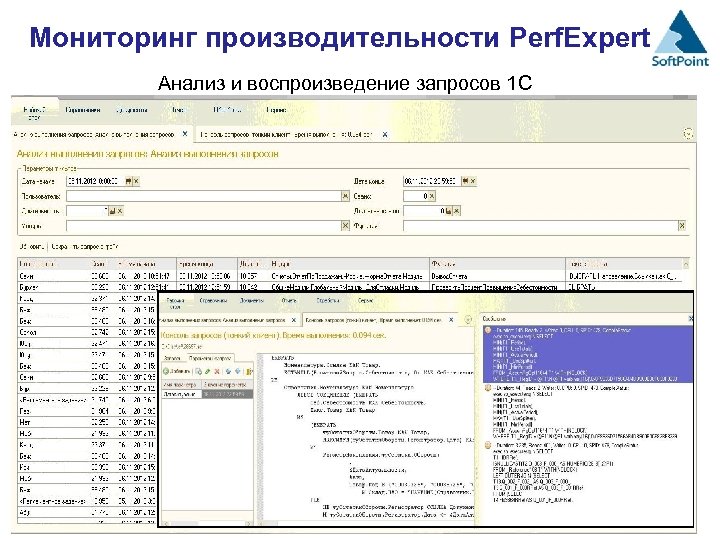Viewport: 720px width, 540px height.
Task: Open Обработки menu in overlay window
Action: point(328,300)
